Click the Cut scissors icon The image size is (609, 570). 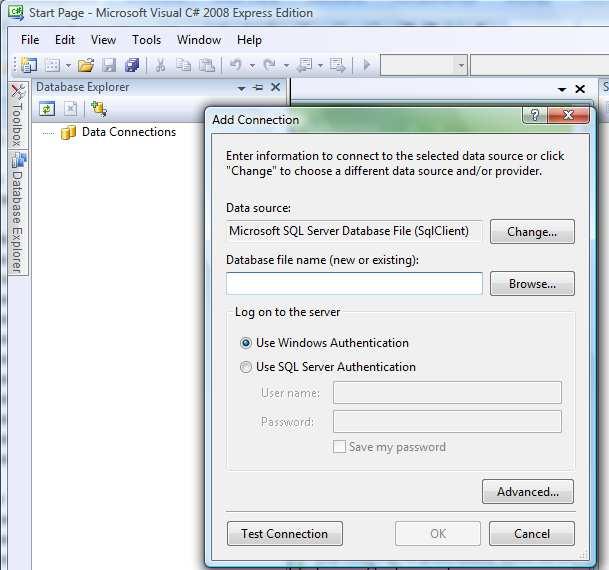160,65
